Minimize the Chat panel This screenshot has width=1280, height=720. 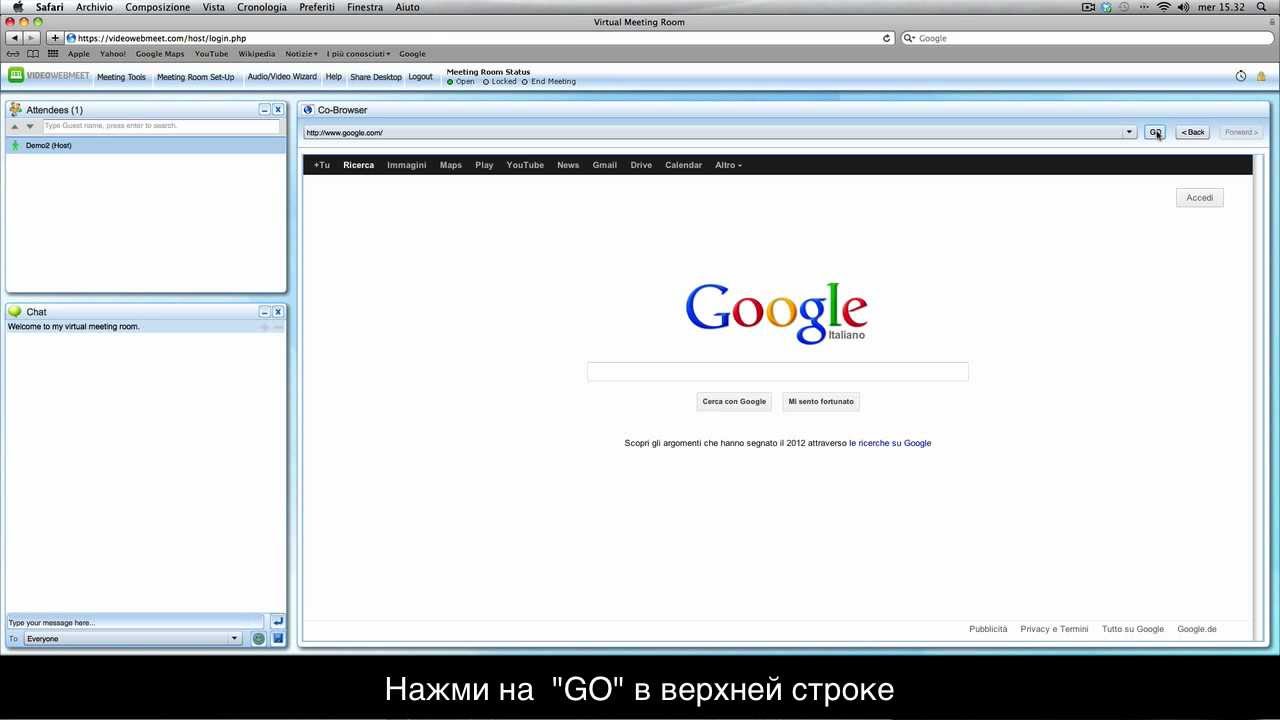point(264,312)
